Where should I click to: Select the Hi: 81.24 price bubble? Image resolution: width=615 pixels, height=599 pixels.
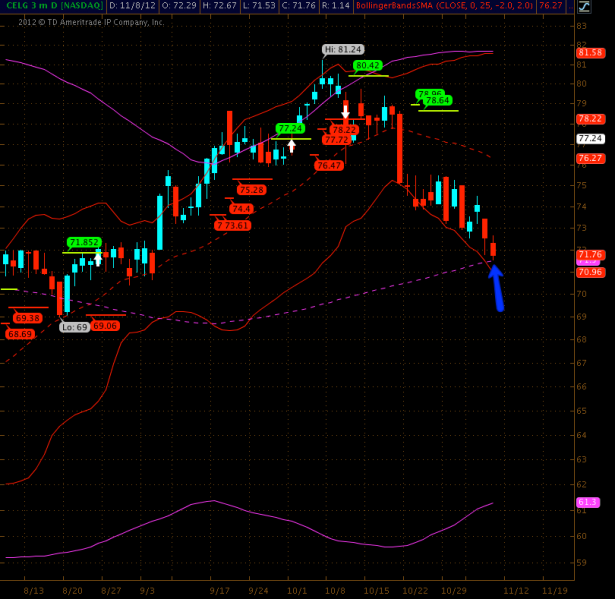click(343, 49)
